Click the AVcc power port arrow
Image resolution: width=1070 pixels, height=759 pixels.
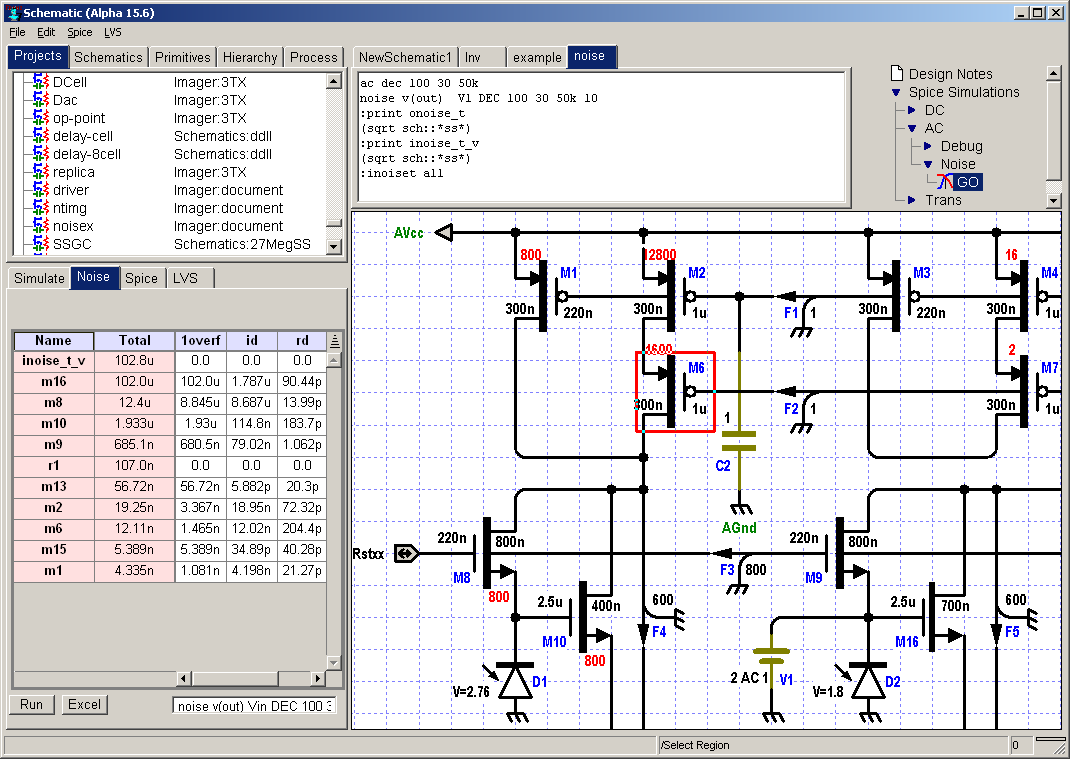[446, 232]
